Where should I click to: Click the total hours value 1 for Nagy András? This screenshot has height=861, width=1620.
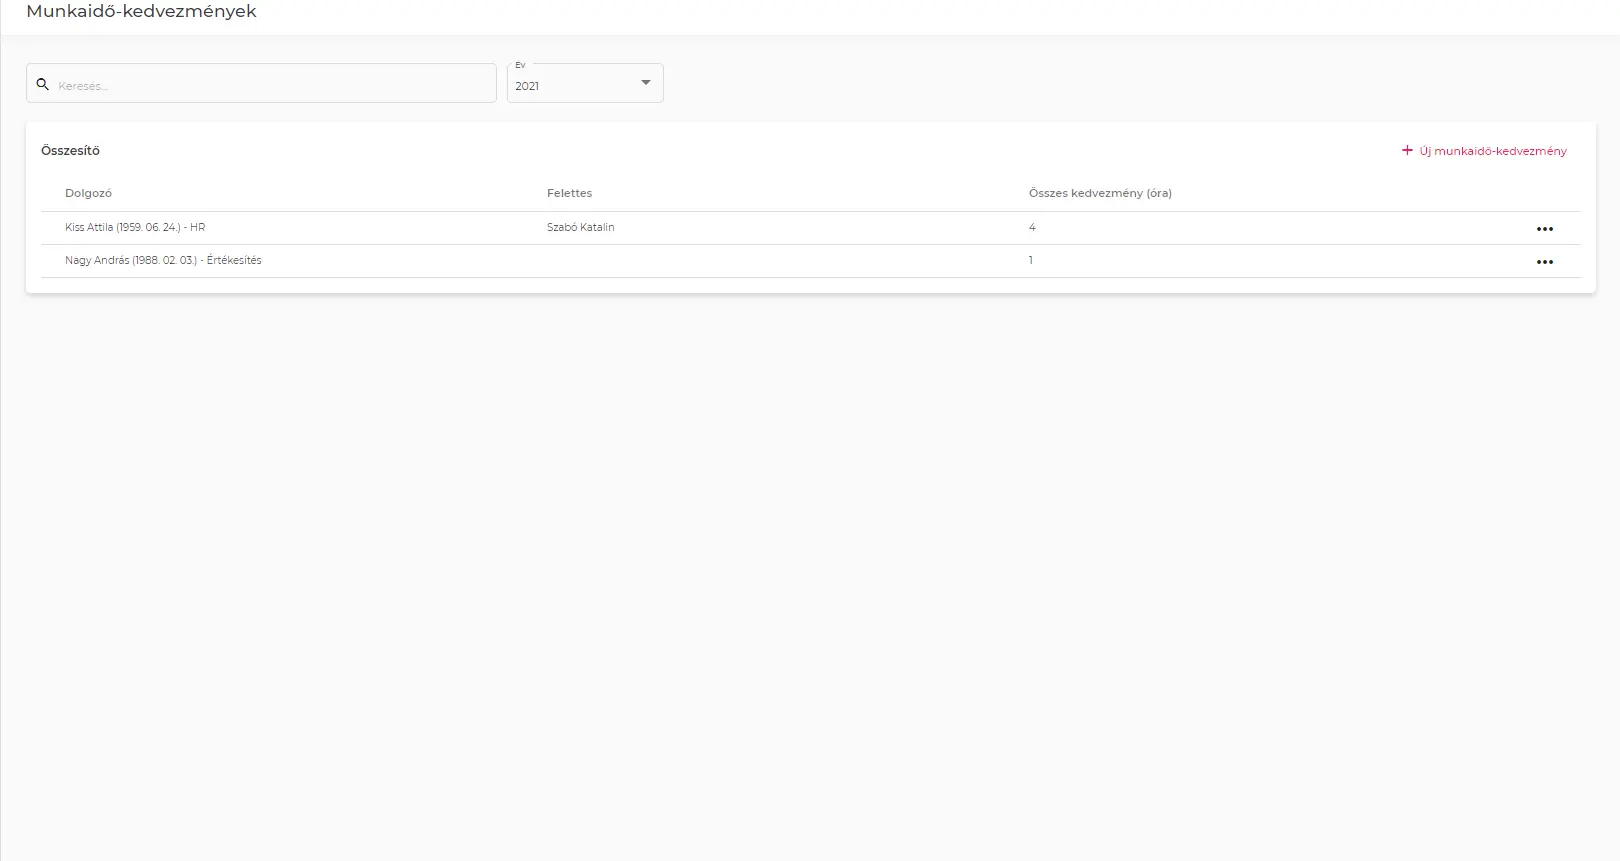pos(1031,261)
